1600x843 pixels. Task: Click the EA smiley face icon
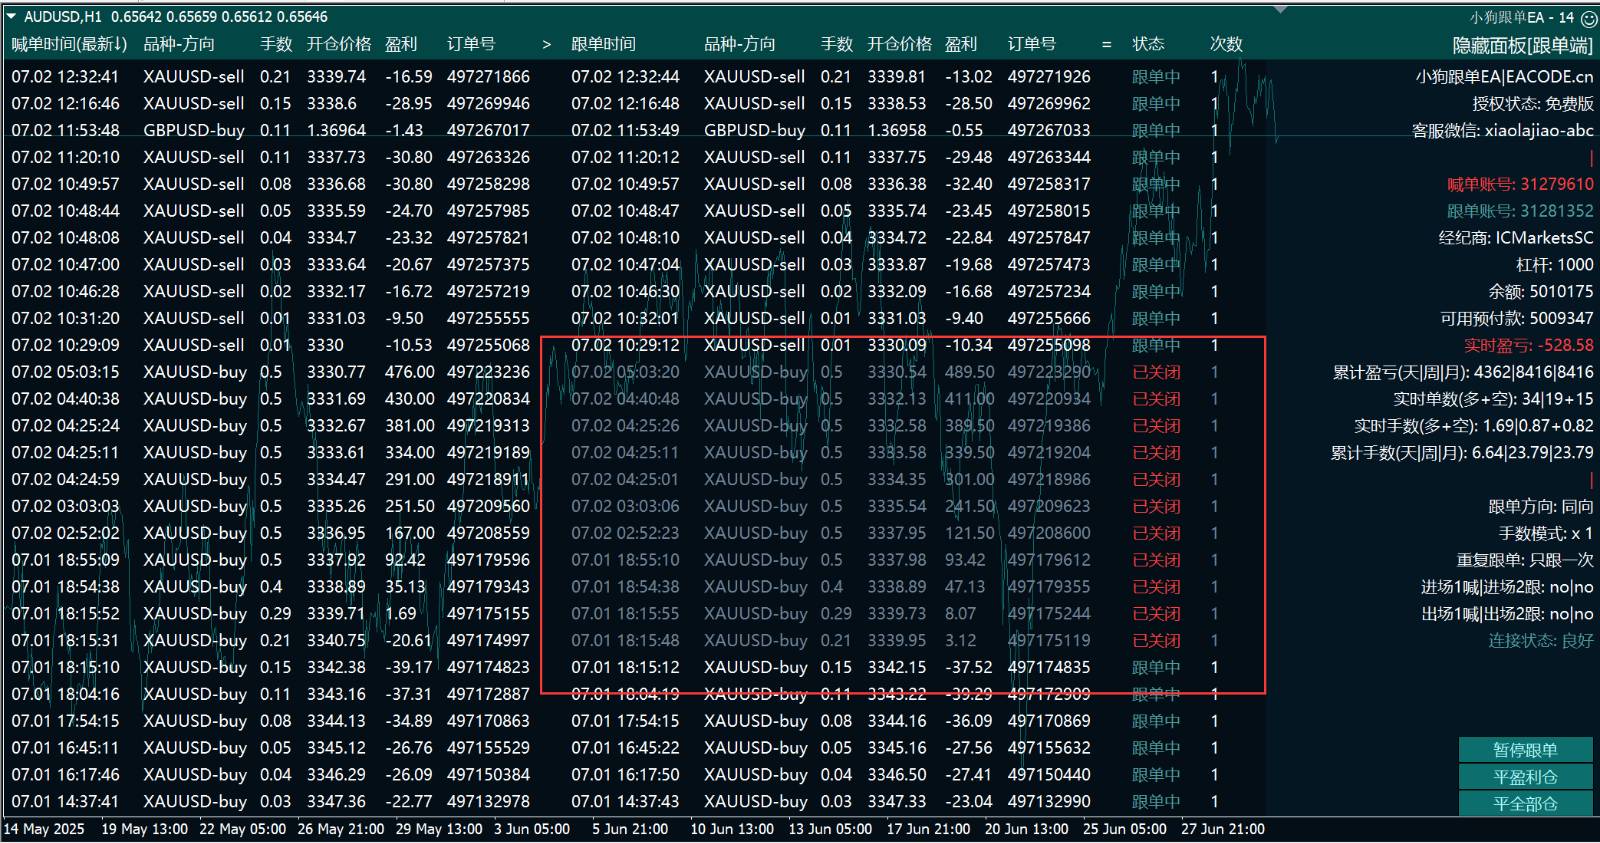[x=1588, y=18]
